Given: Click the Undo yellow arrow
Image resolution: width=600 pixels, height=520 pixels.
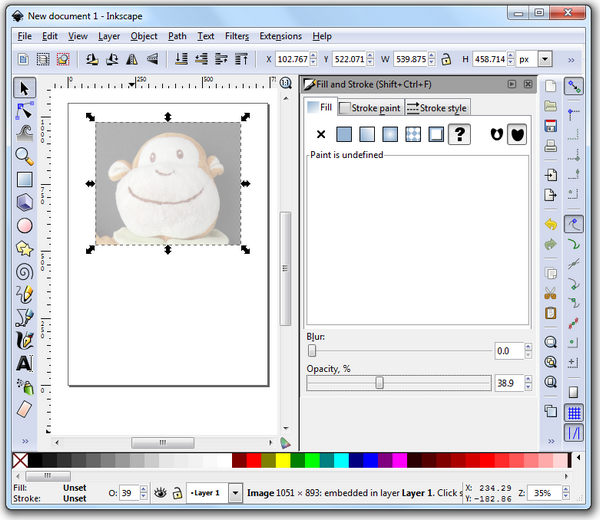Looking at the screenshot, I should point(551,224).
